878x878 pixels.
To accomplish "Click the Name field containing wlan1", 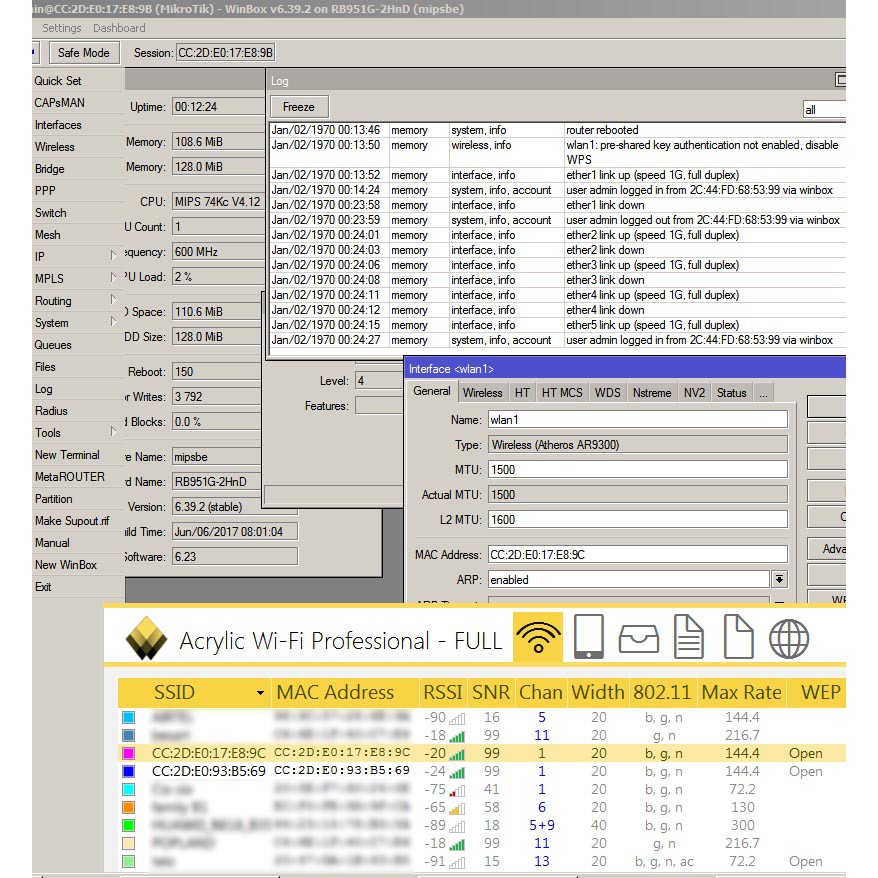I will tap(637, 420).
